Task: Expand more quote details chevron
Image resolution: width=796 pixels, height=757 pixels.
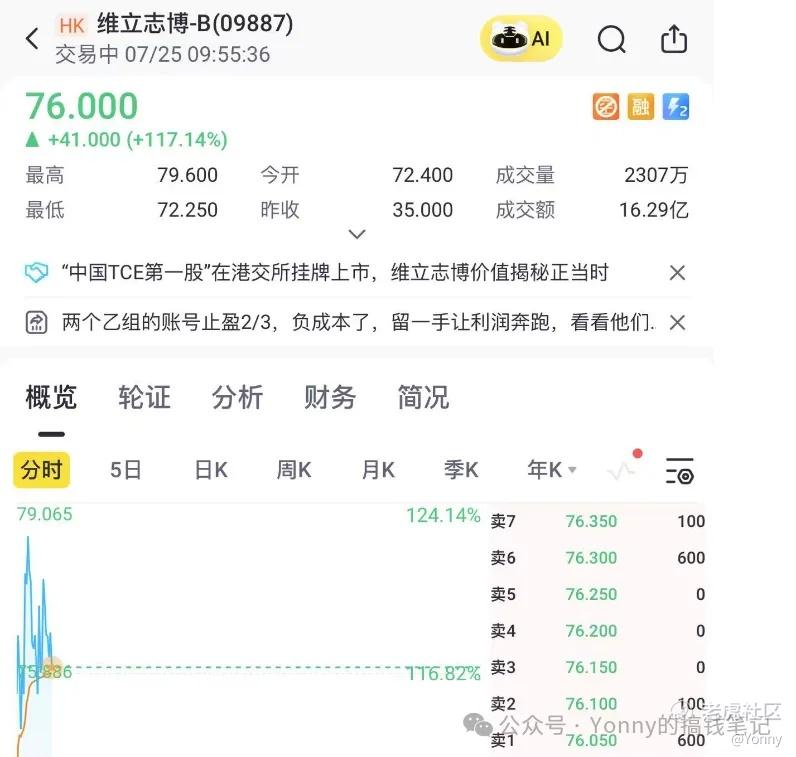Action: tap(357, 235)
